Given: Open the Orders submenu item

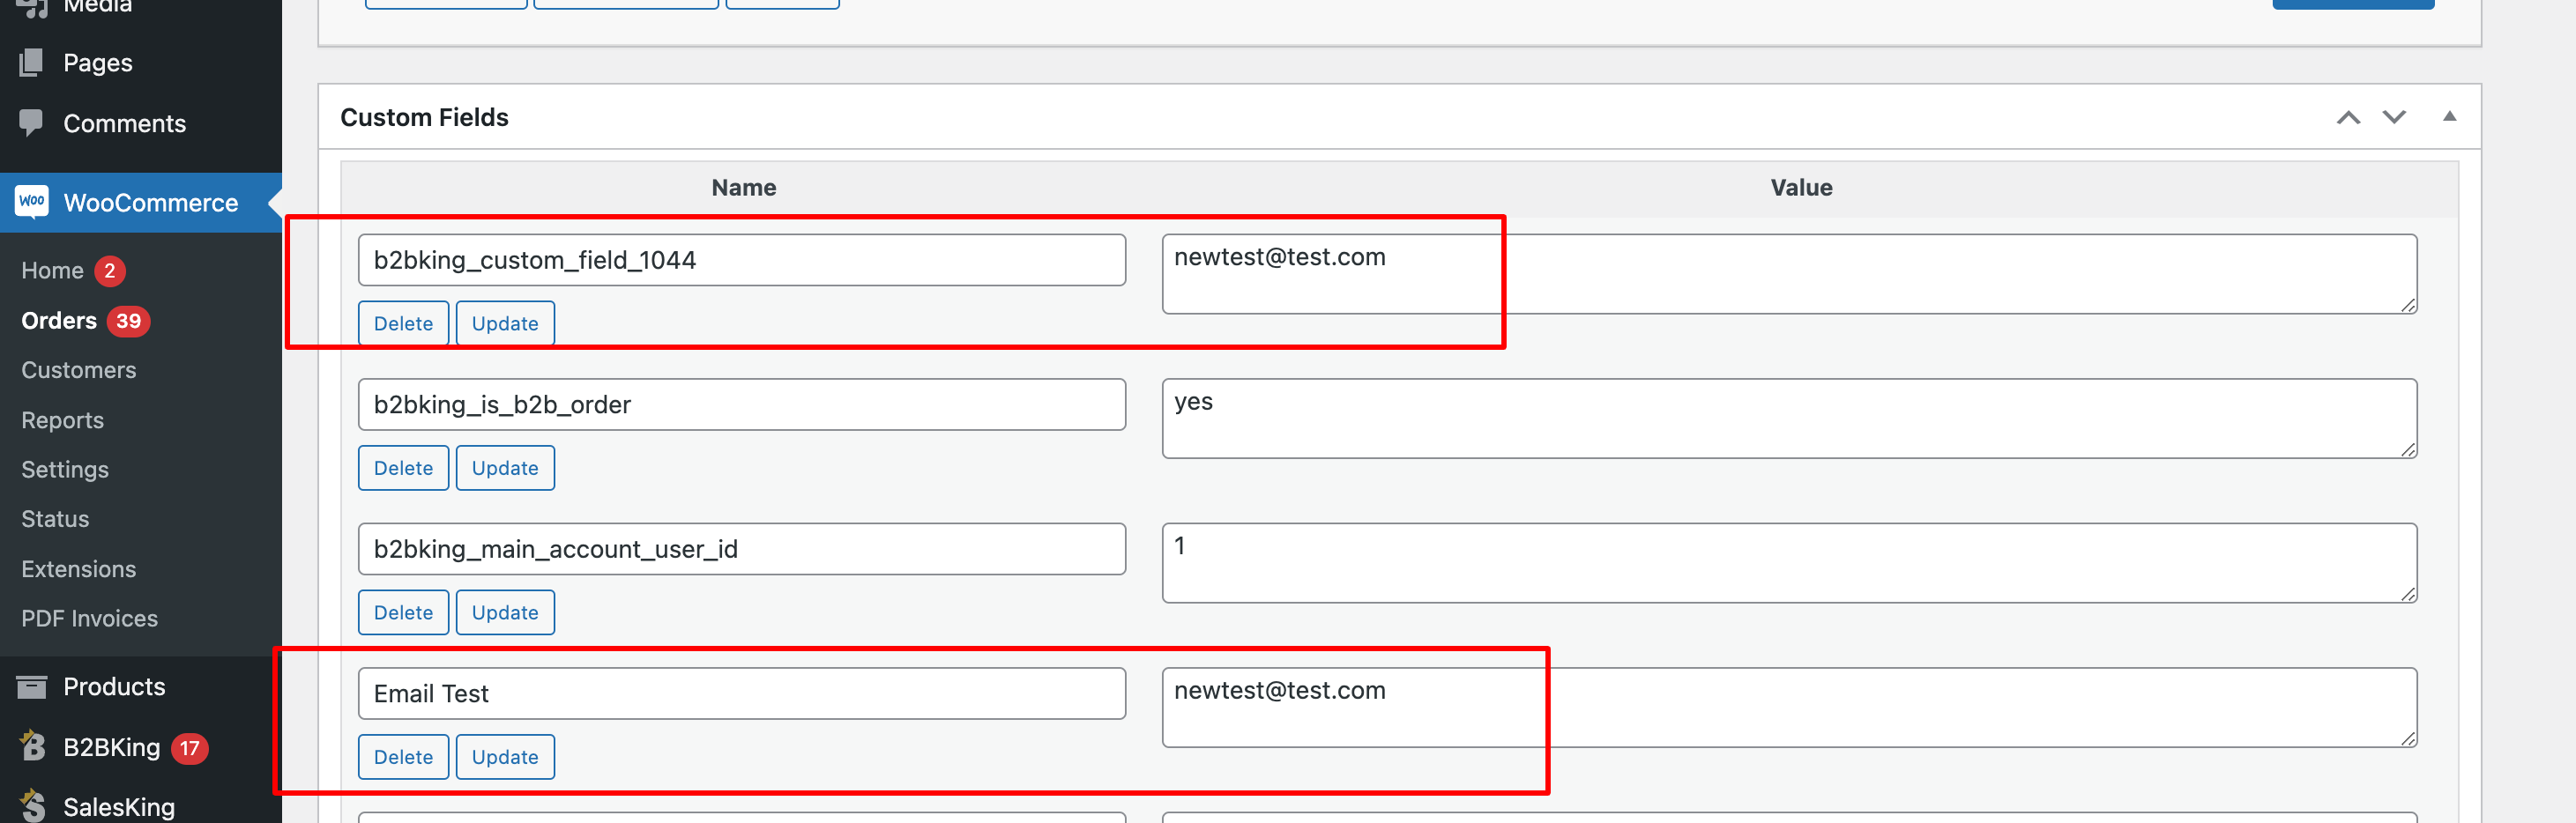Looking at the screenshot, I should (59, 320).
